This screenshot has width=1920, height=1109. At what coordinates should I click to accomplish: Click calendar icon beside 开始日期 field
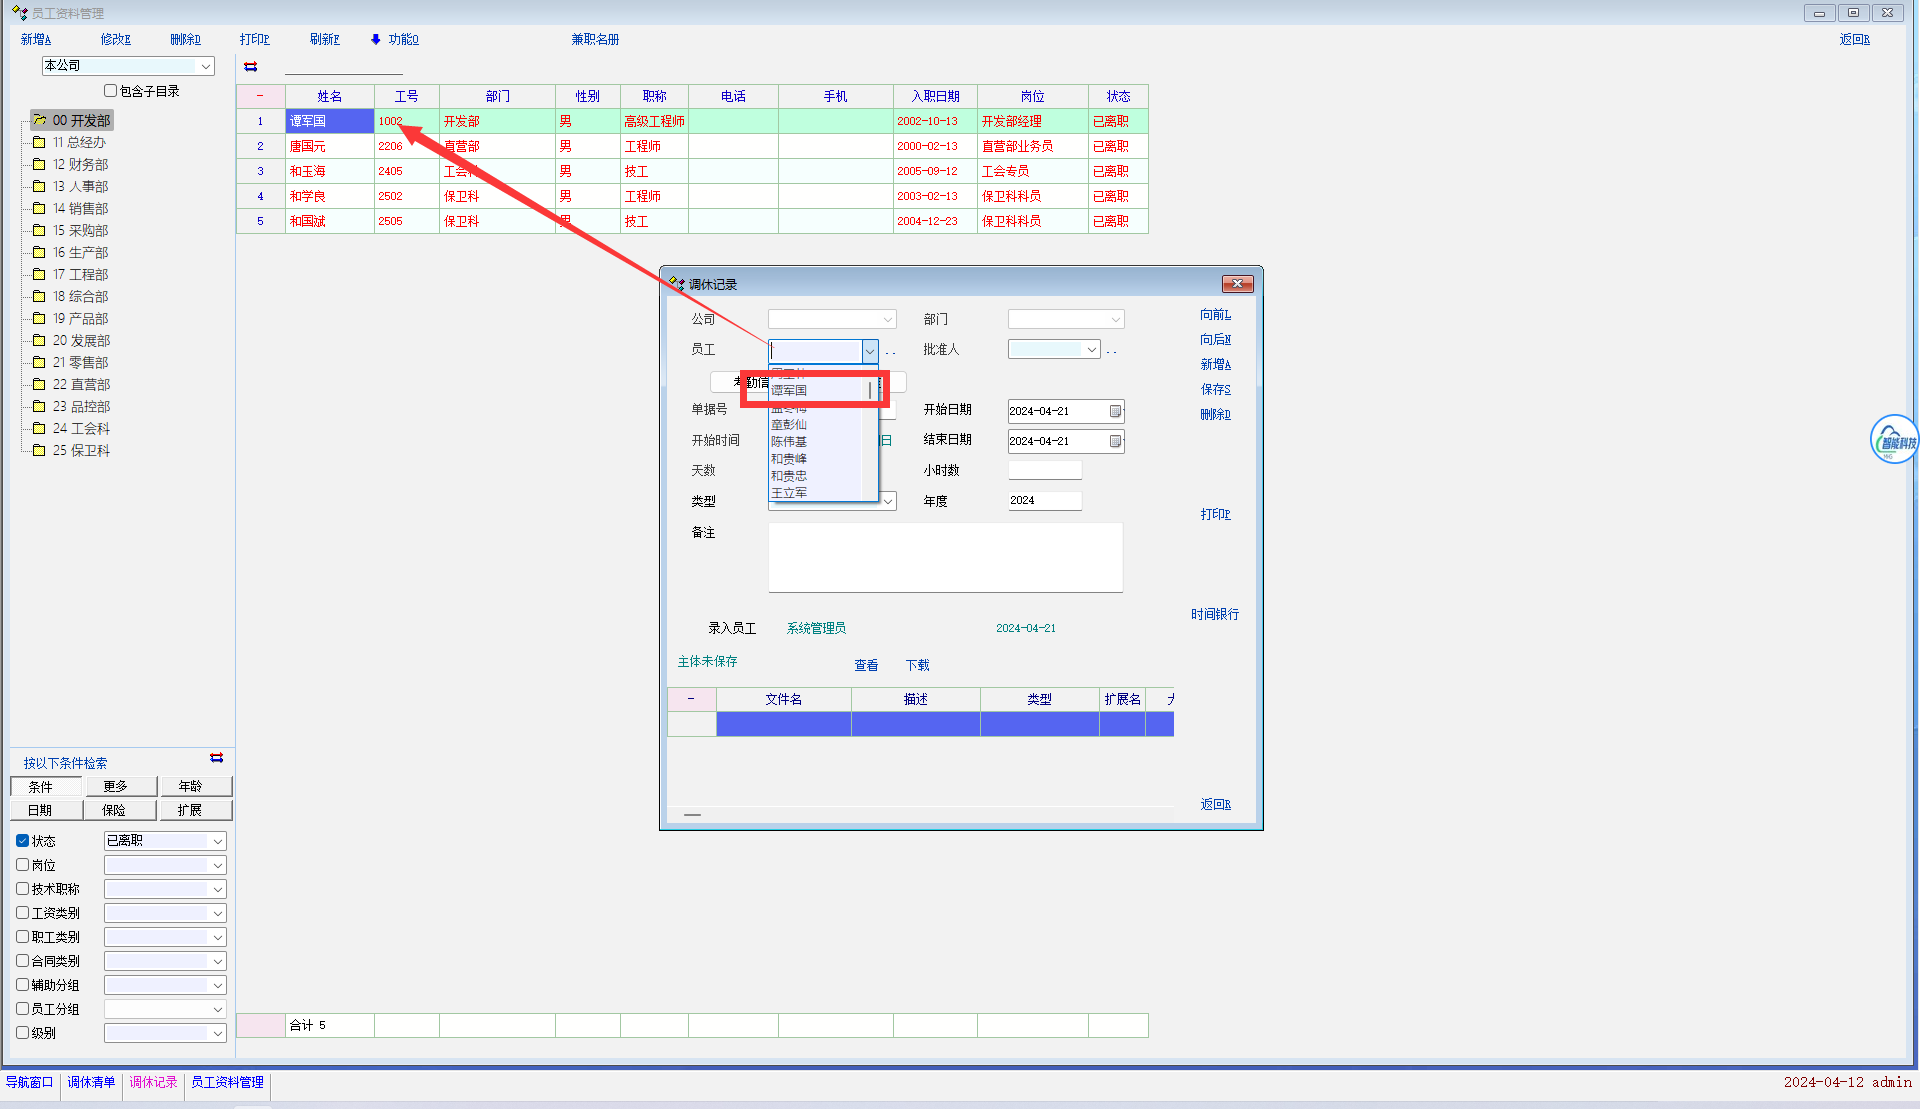point(1115,411)
